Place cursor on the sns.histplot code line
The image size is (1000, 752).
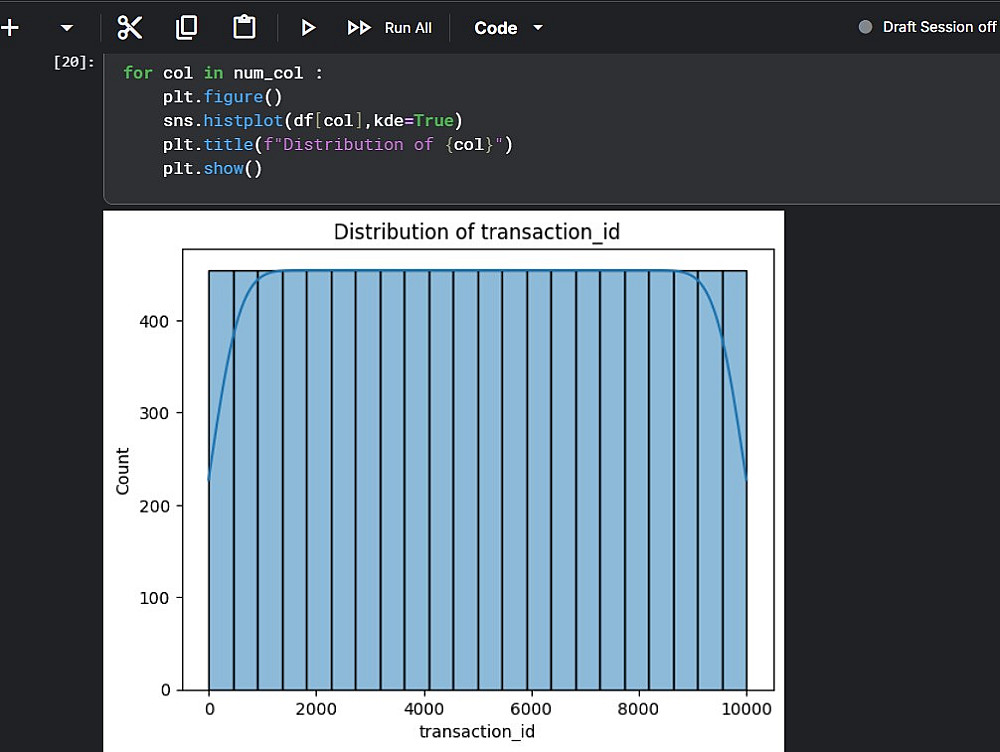(x=311, y=121)
